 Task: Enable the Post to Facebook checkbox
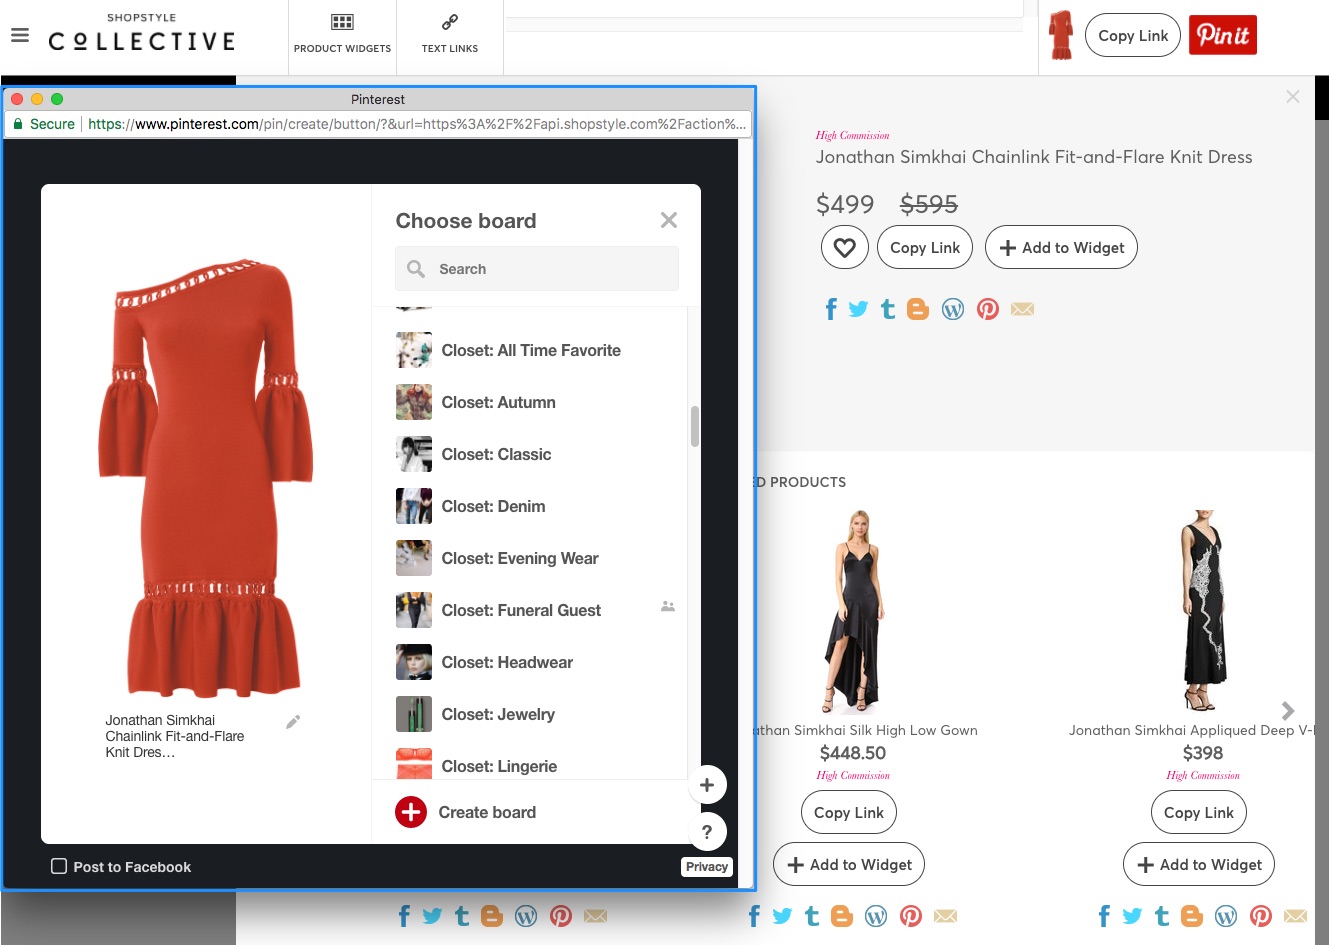(59, 867)
